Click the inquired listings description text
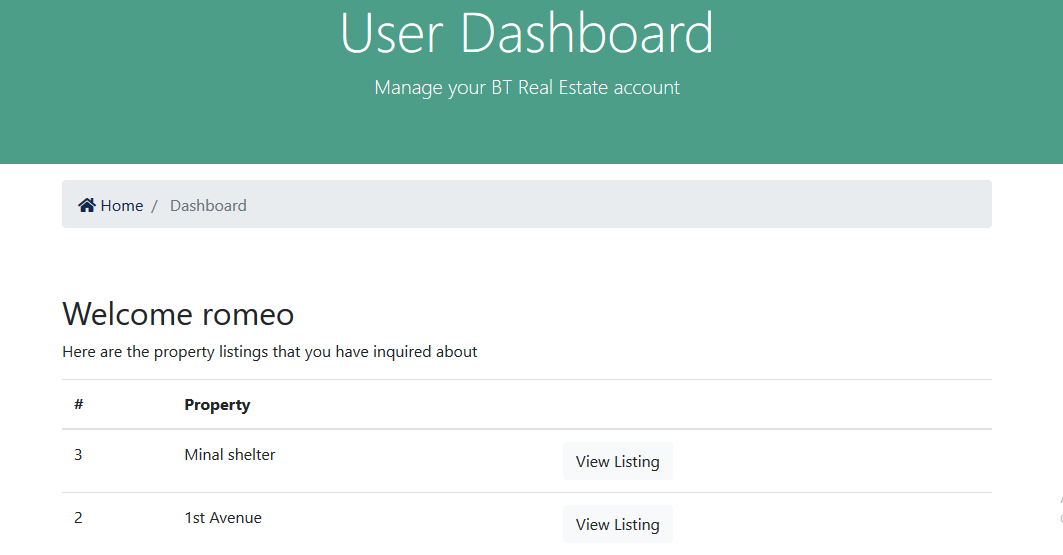 (270, 352)
